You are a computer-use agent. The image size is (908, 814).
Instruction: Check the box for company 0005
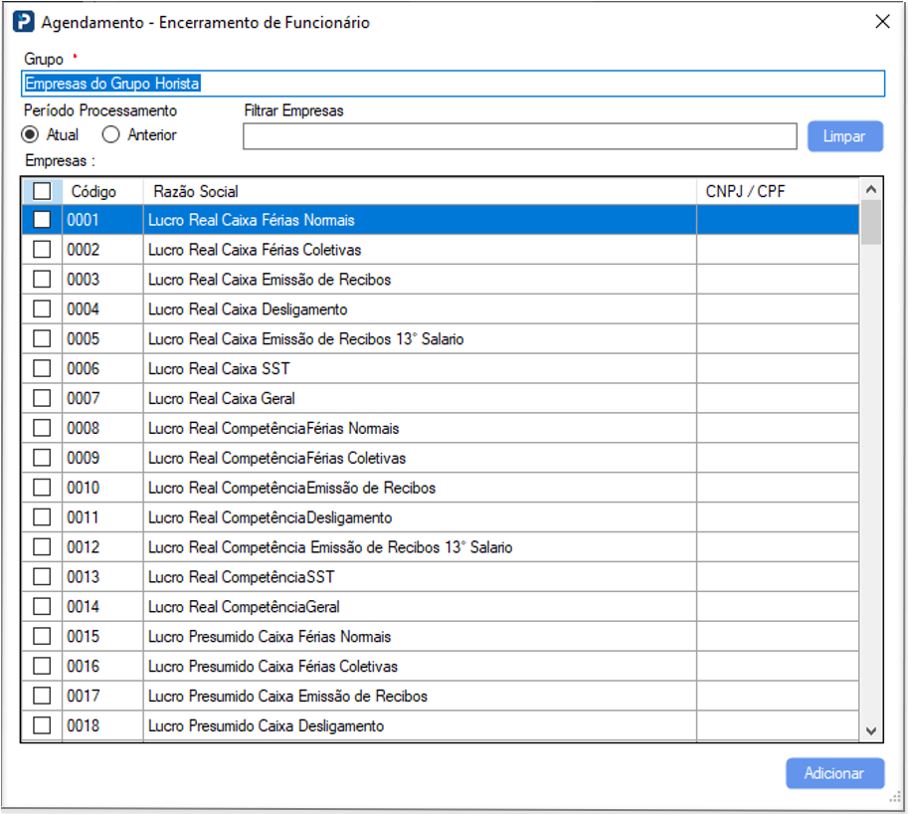tap(42, 339)
